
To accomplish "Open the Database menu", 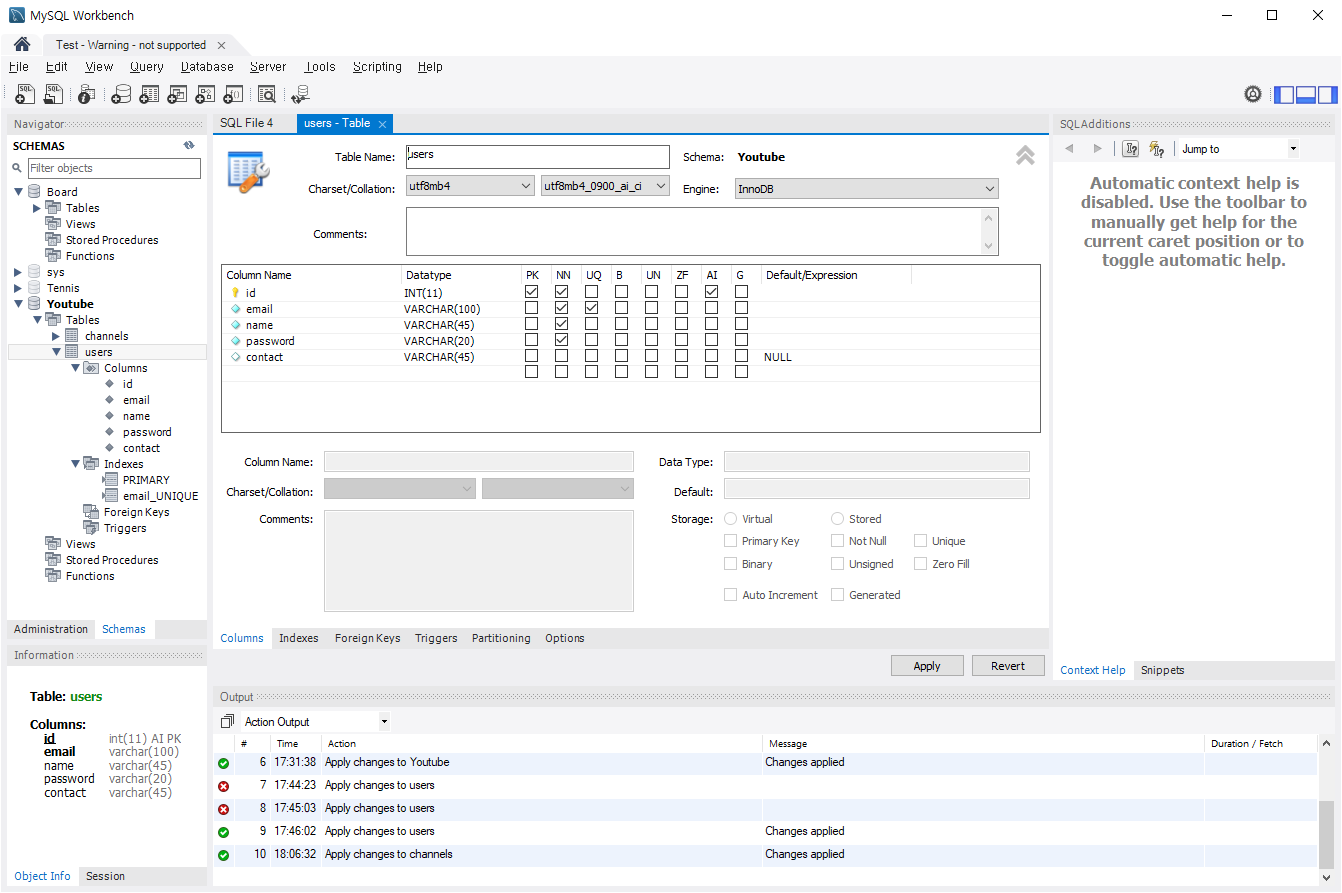I will click(x=207, y=67).
